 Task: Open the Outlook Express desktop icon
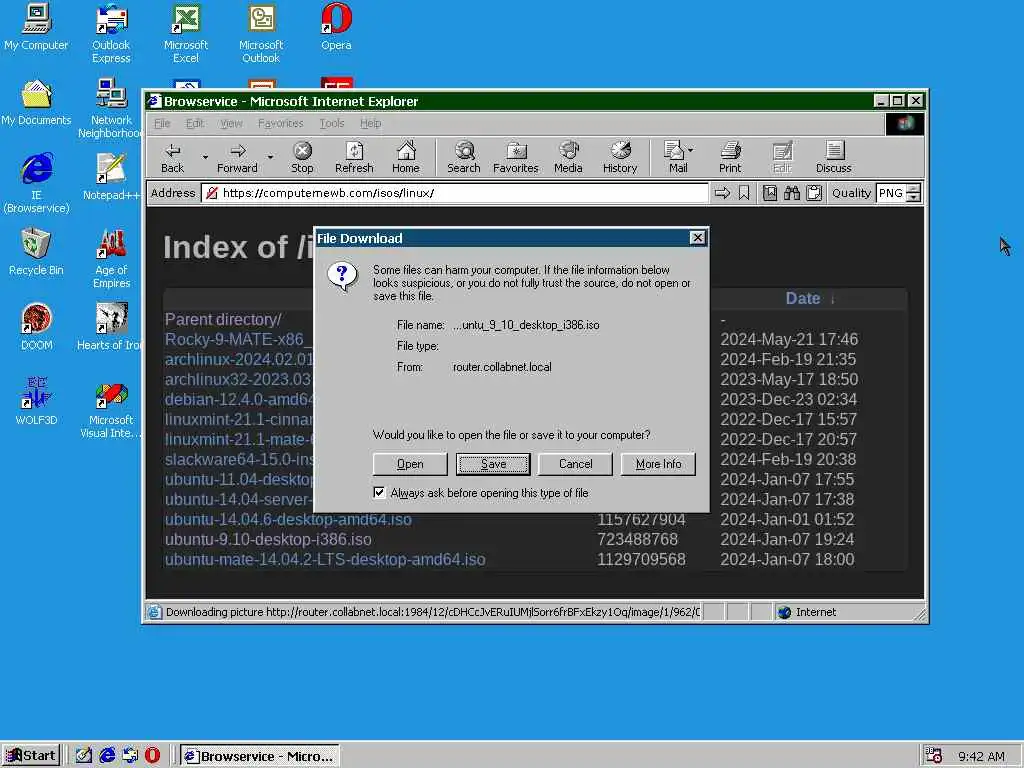pyautogui.click(x=111, y=33)
